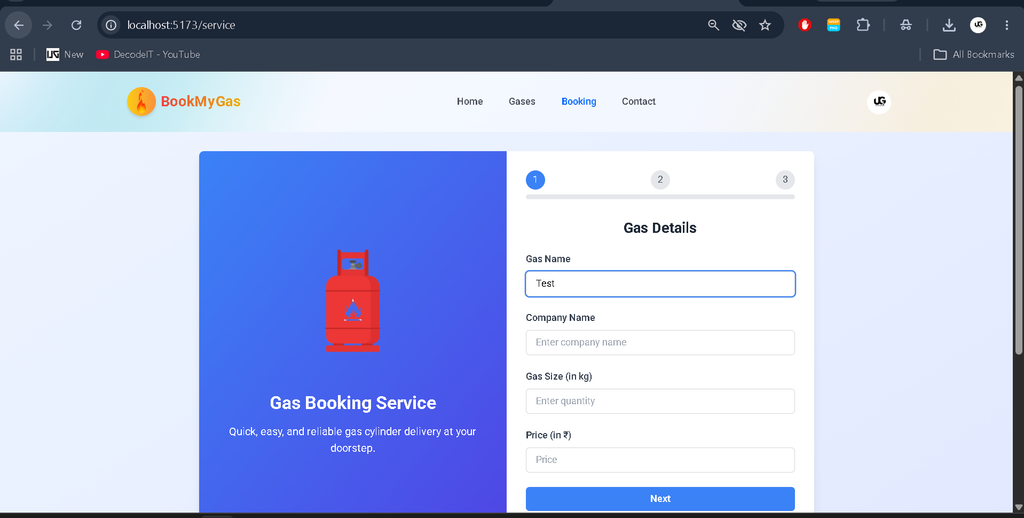
Task: Open the user avatar in site header
Action: tap(878, 102)
